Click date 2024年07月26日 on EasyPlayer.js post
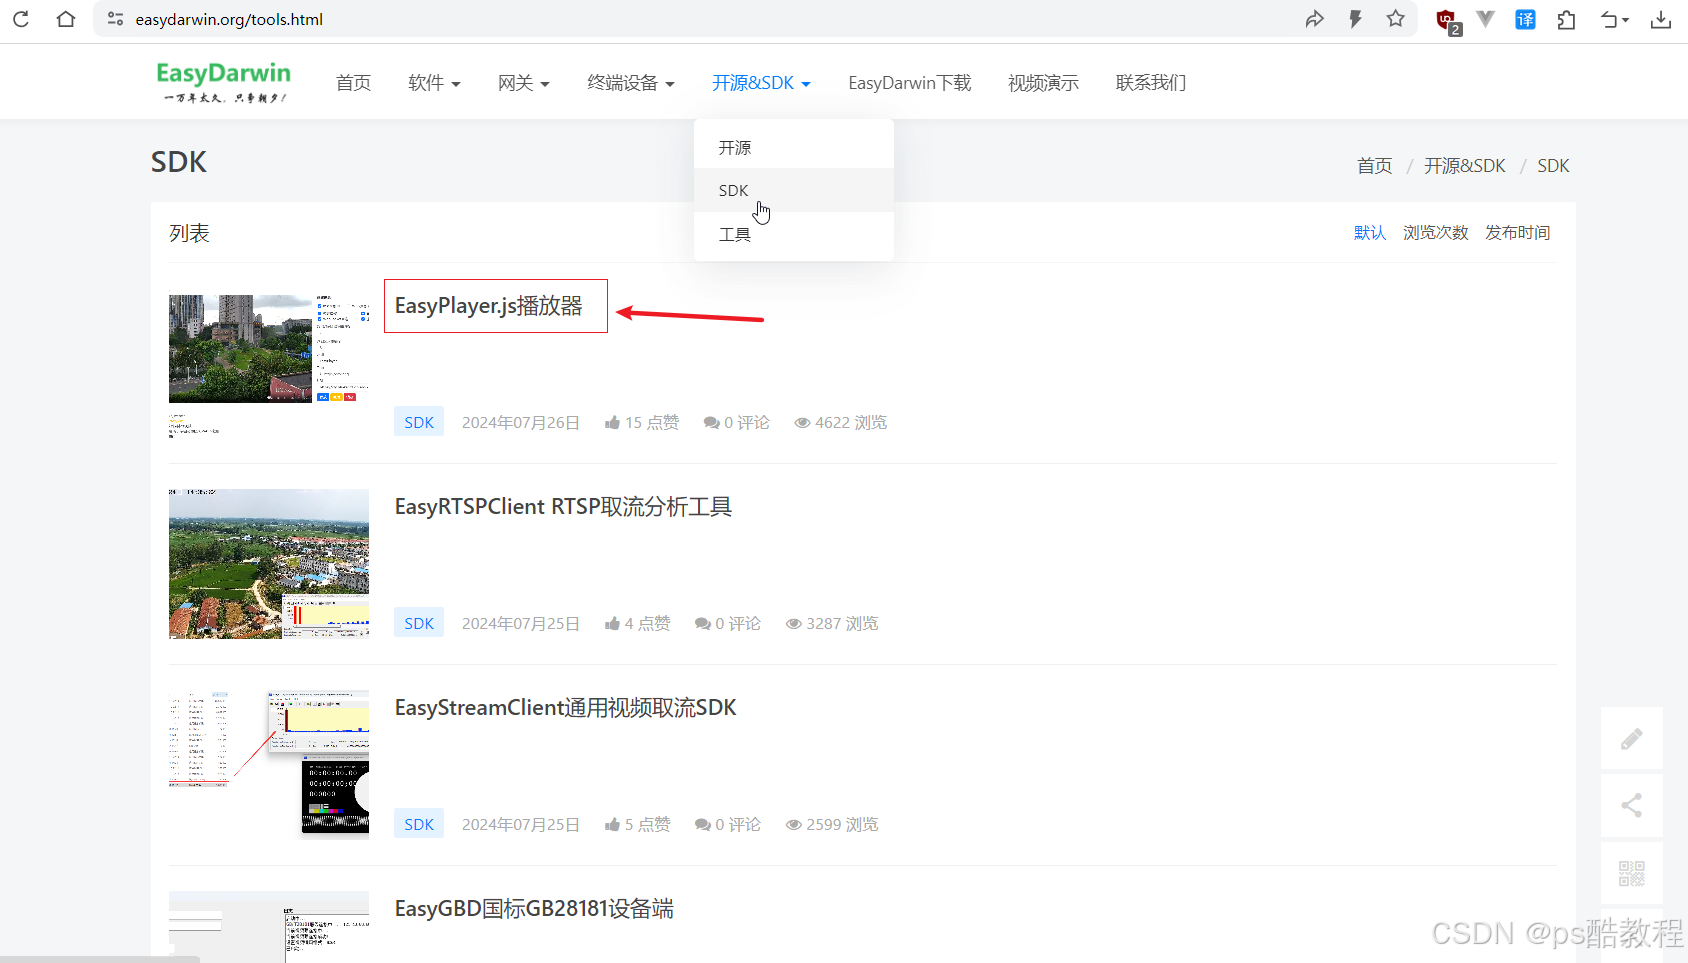1688x963 pixels. 521,423
